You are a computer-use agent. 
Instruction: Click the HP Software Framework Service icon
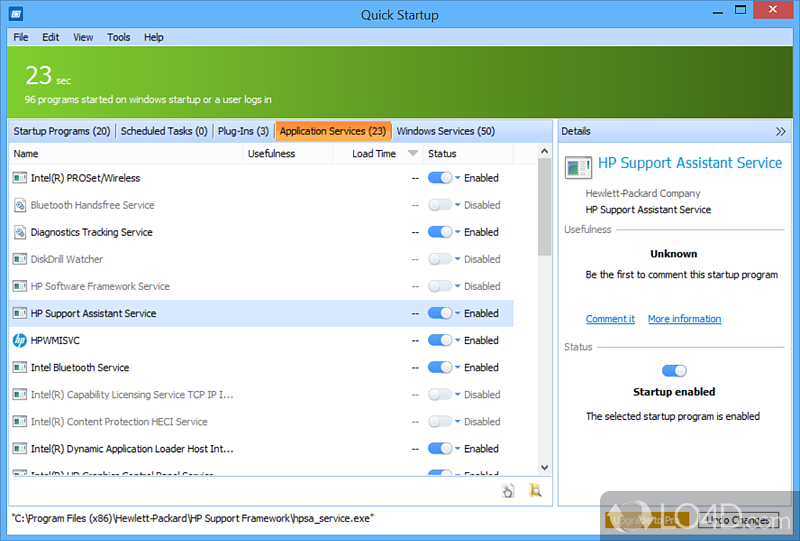click(x=19, y=286)
